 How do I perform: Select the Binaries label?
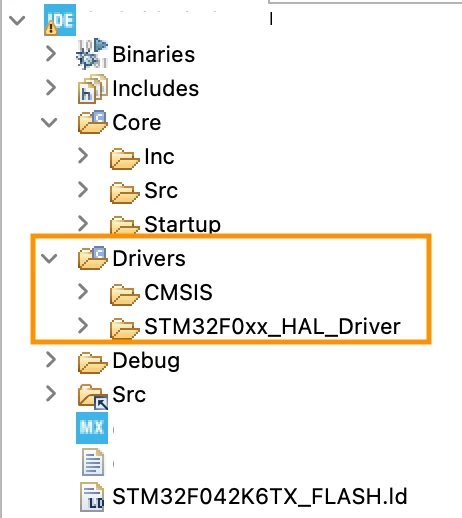154,54
